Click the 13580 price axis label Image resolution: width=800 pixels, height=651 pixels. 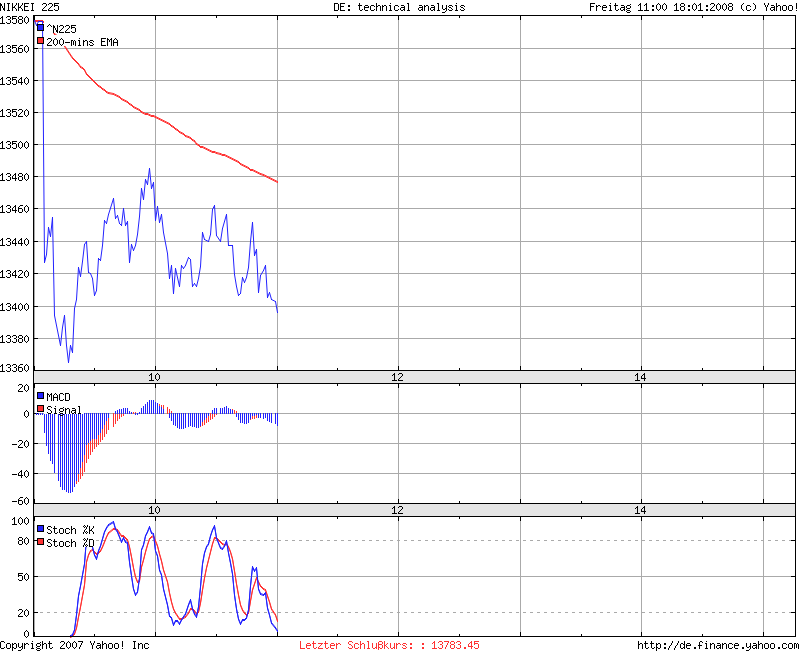click(x=15, y=20)
